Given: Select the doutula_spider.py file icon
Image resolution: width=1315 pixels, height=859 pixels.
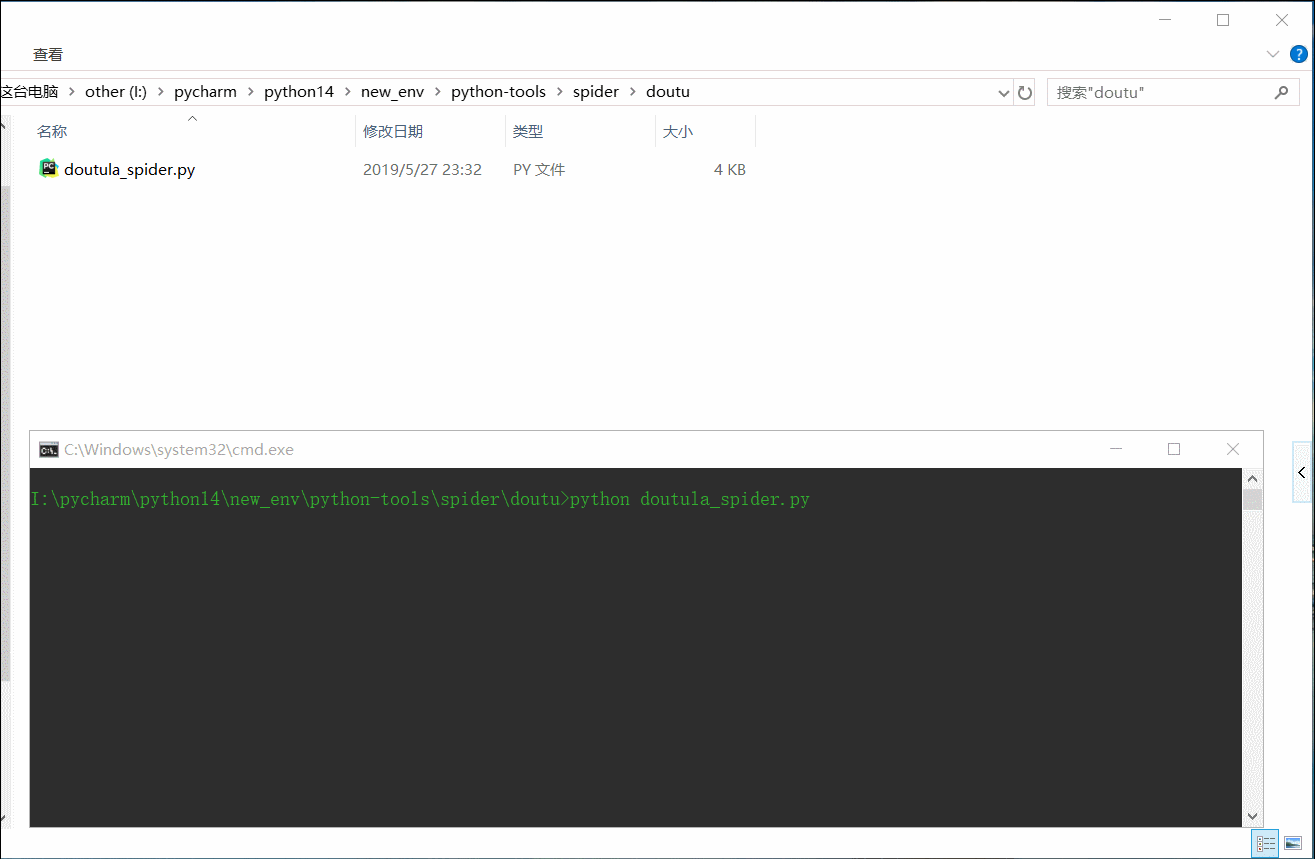Looking at the screenshot, I should (49, 168).
